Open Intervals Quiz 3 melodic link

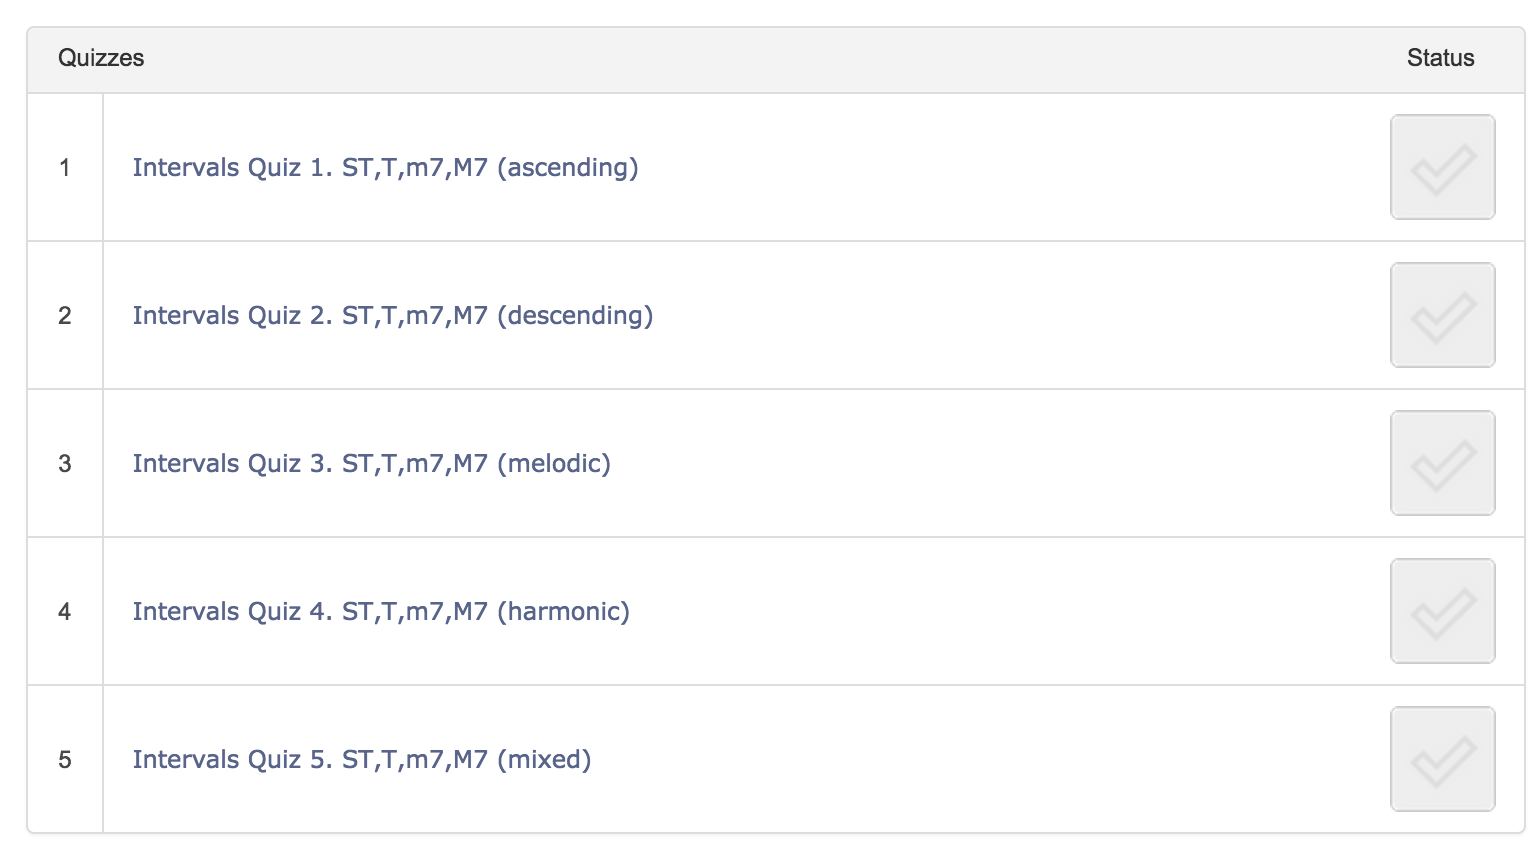point(371,463)
